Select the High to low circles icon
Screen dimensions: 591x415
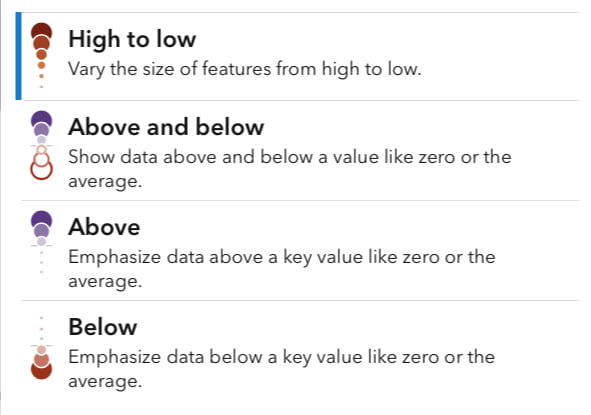tap(41, 56)
